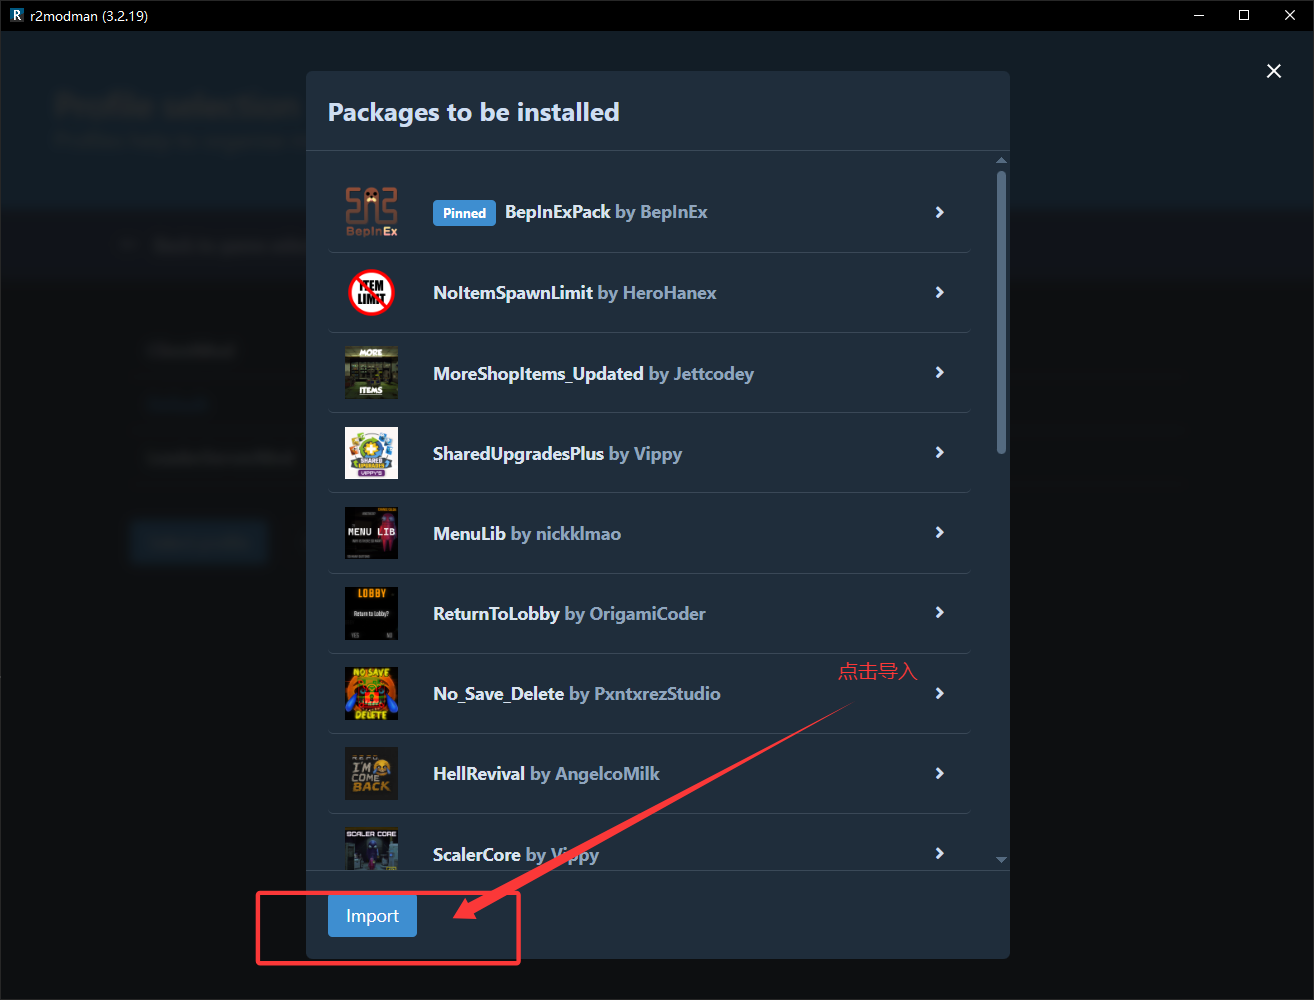The image size is (1314, 1000).
Task: Select the 'BepInExPack by BepInEx' text
Action: coord(606,212)
